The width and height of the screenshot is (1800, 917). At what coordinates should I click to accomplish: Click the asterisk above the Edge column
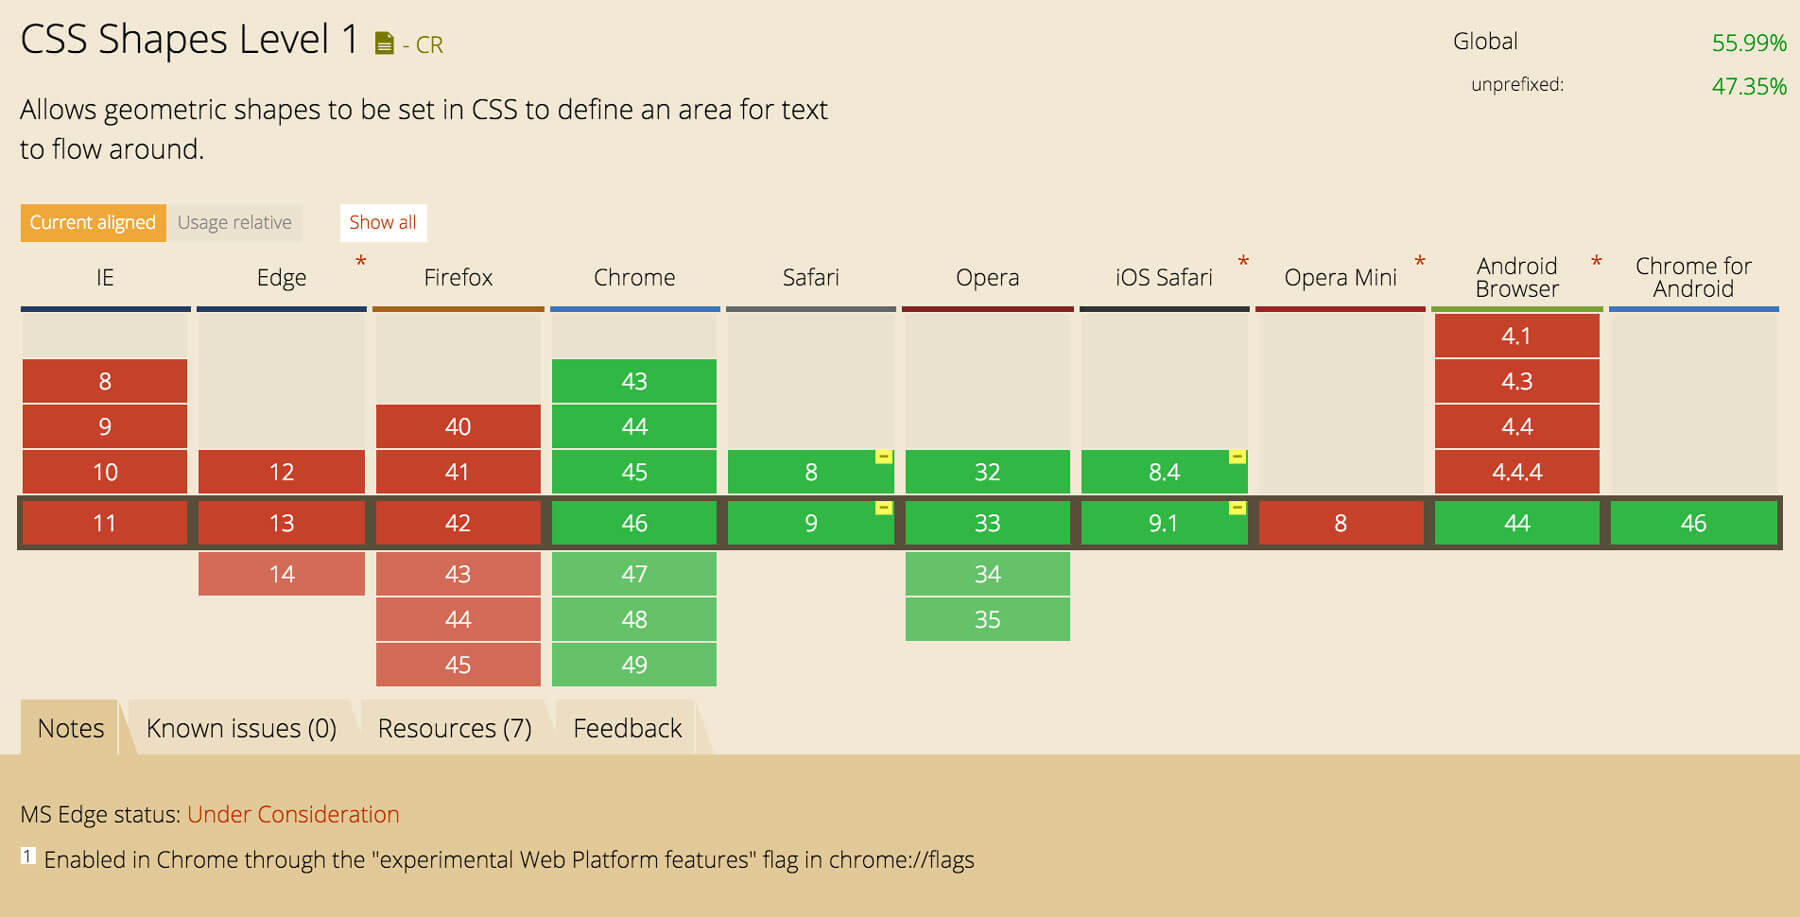click(361, 262)
